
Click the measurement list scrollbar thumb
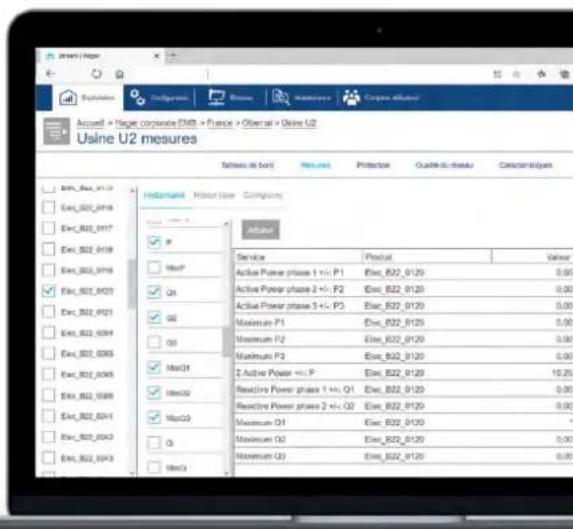pos(227,341)
